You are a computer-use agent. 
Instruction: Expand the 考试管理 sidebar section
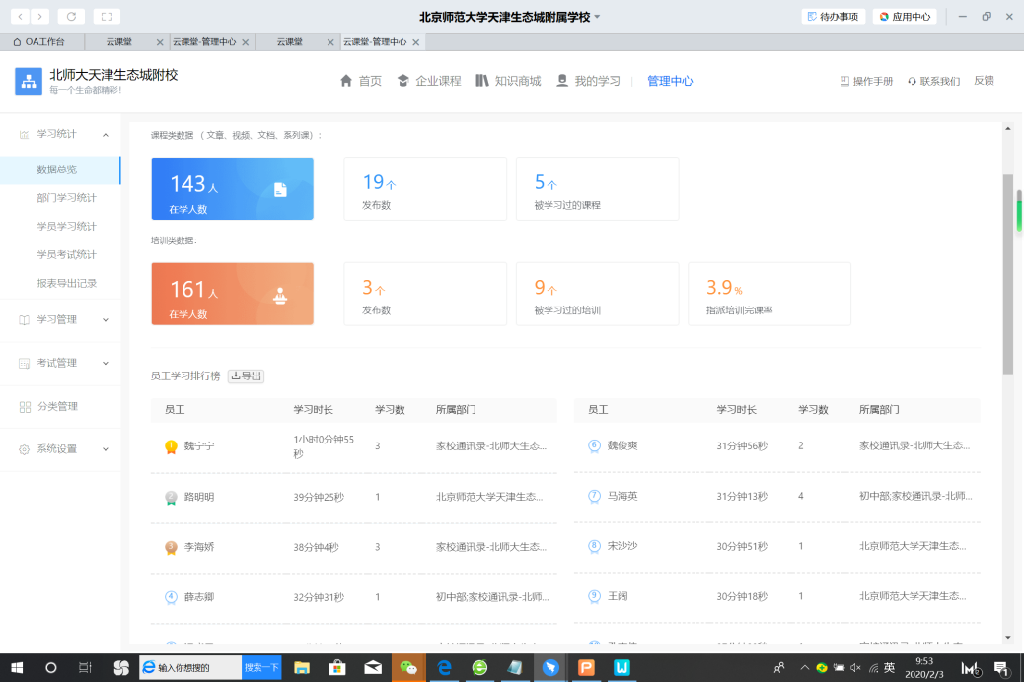(106, 363)
